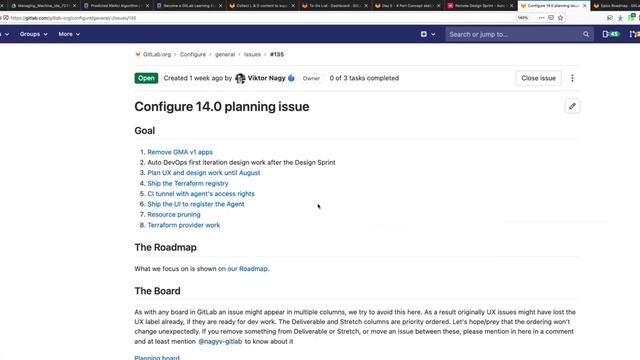Open CI tunnel with agent's access rights
The height and width of the screenshot is (360, 640).
point(201,193)
